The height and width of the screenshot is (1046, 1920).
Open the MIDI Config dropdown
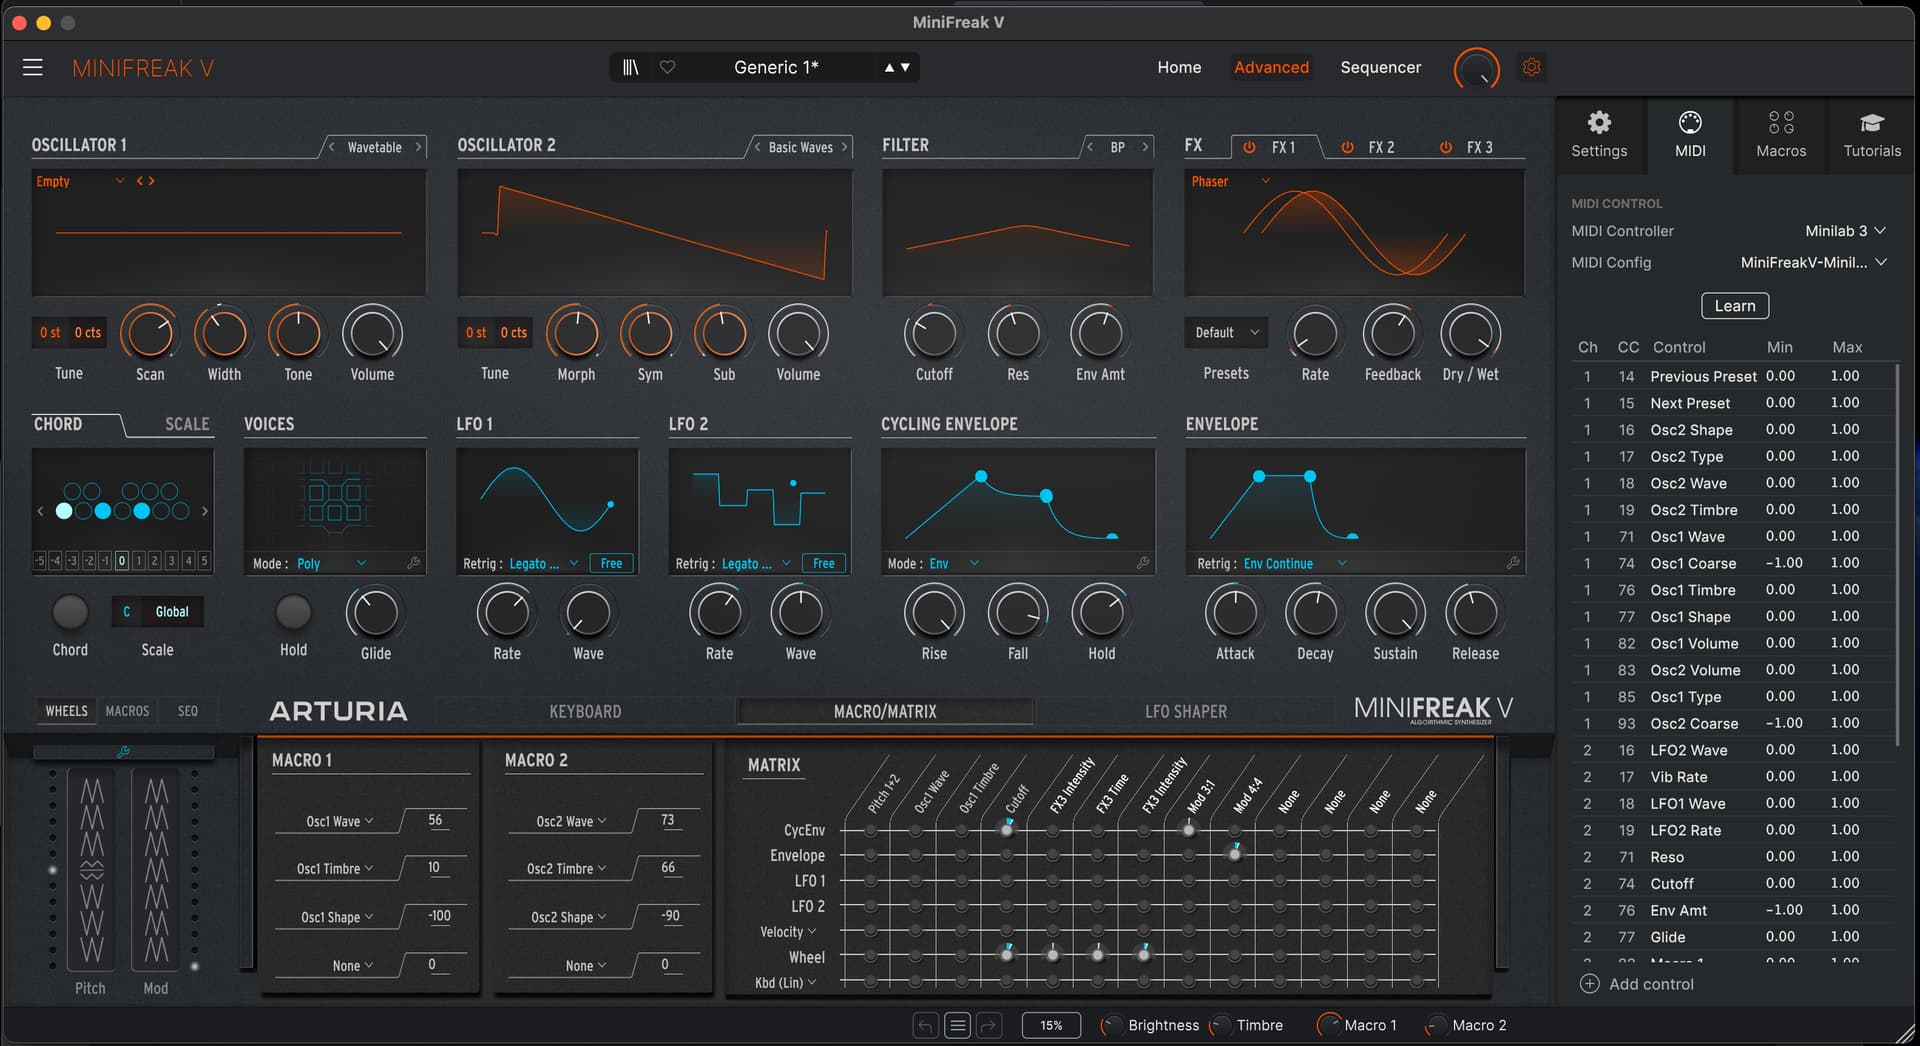click(1813, 263)
